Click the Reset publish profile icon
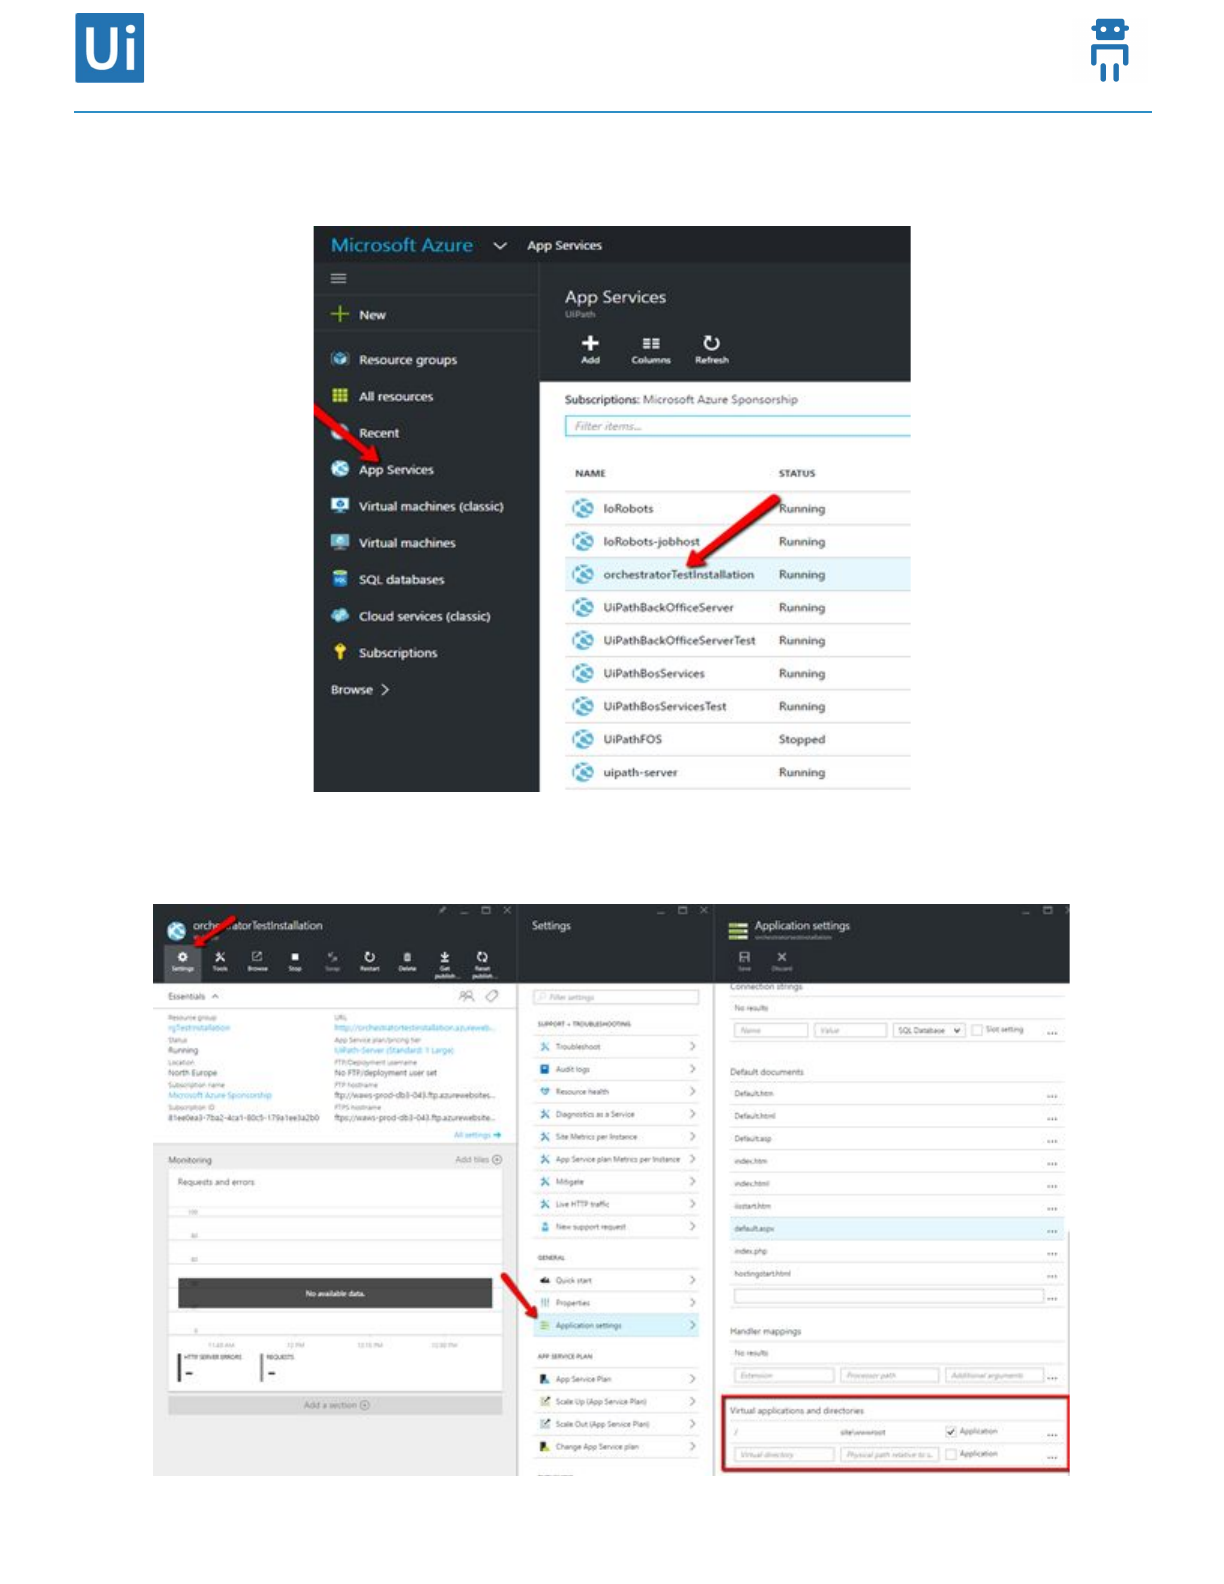Viewport: 1224px width, 1584px height. (x=482, y=958)
